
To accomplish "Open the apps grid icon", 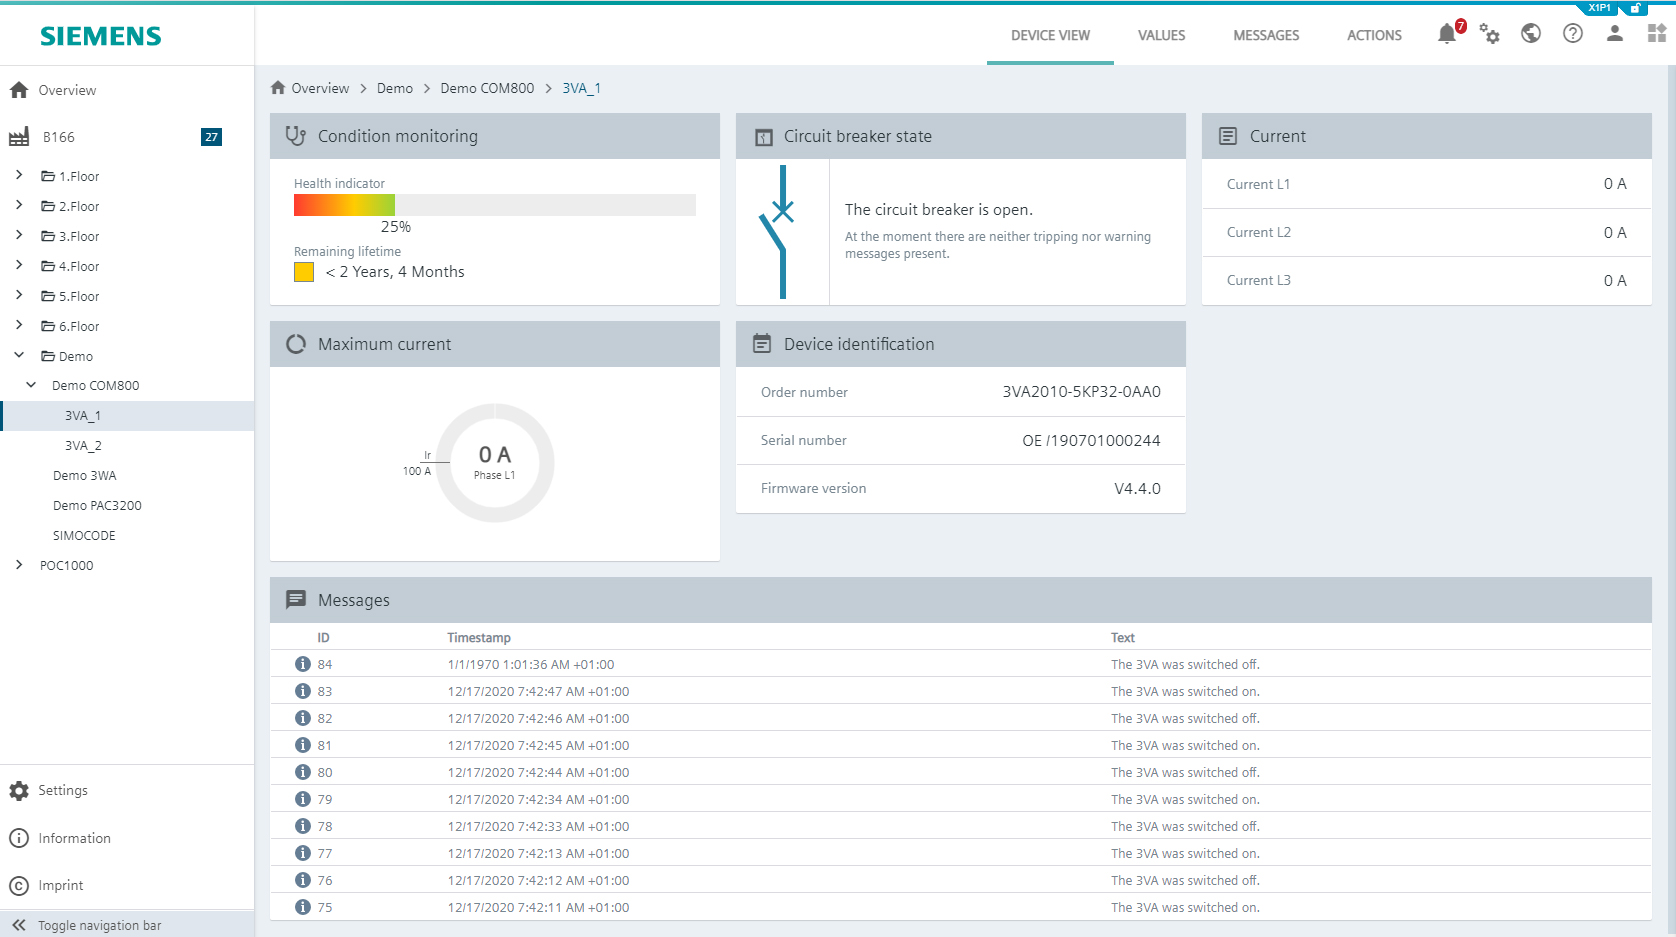I will point(1657,34).
